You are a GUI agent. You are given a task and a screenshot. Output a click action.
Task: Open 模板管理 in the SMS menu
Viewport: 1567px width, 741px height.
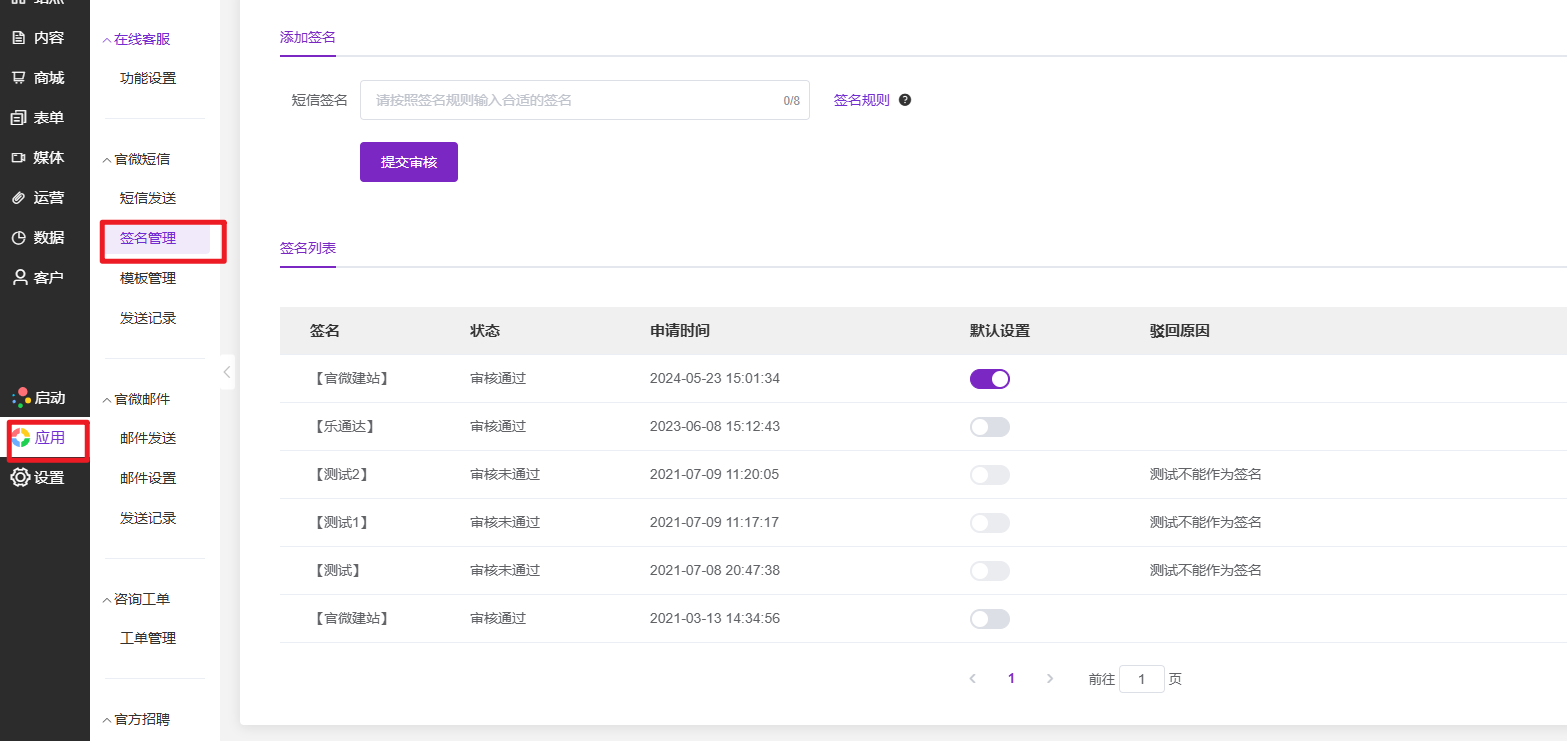point(148,278)
